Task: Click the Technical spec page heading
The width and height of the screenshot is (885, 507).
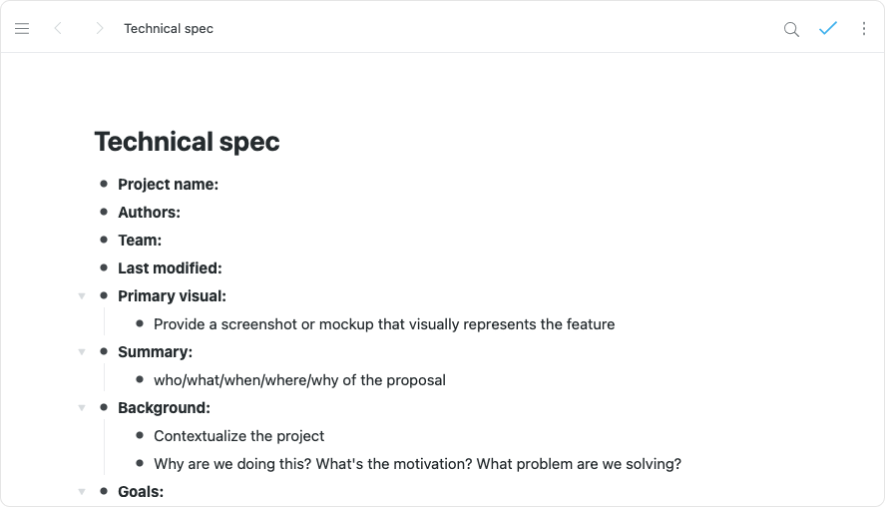Action: click(x=187, y=142)
